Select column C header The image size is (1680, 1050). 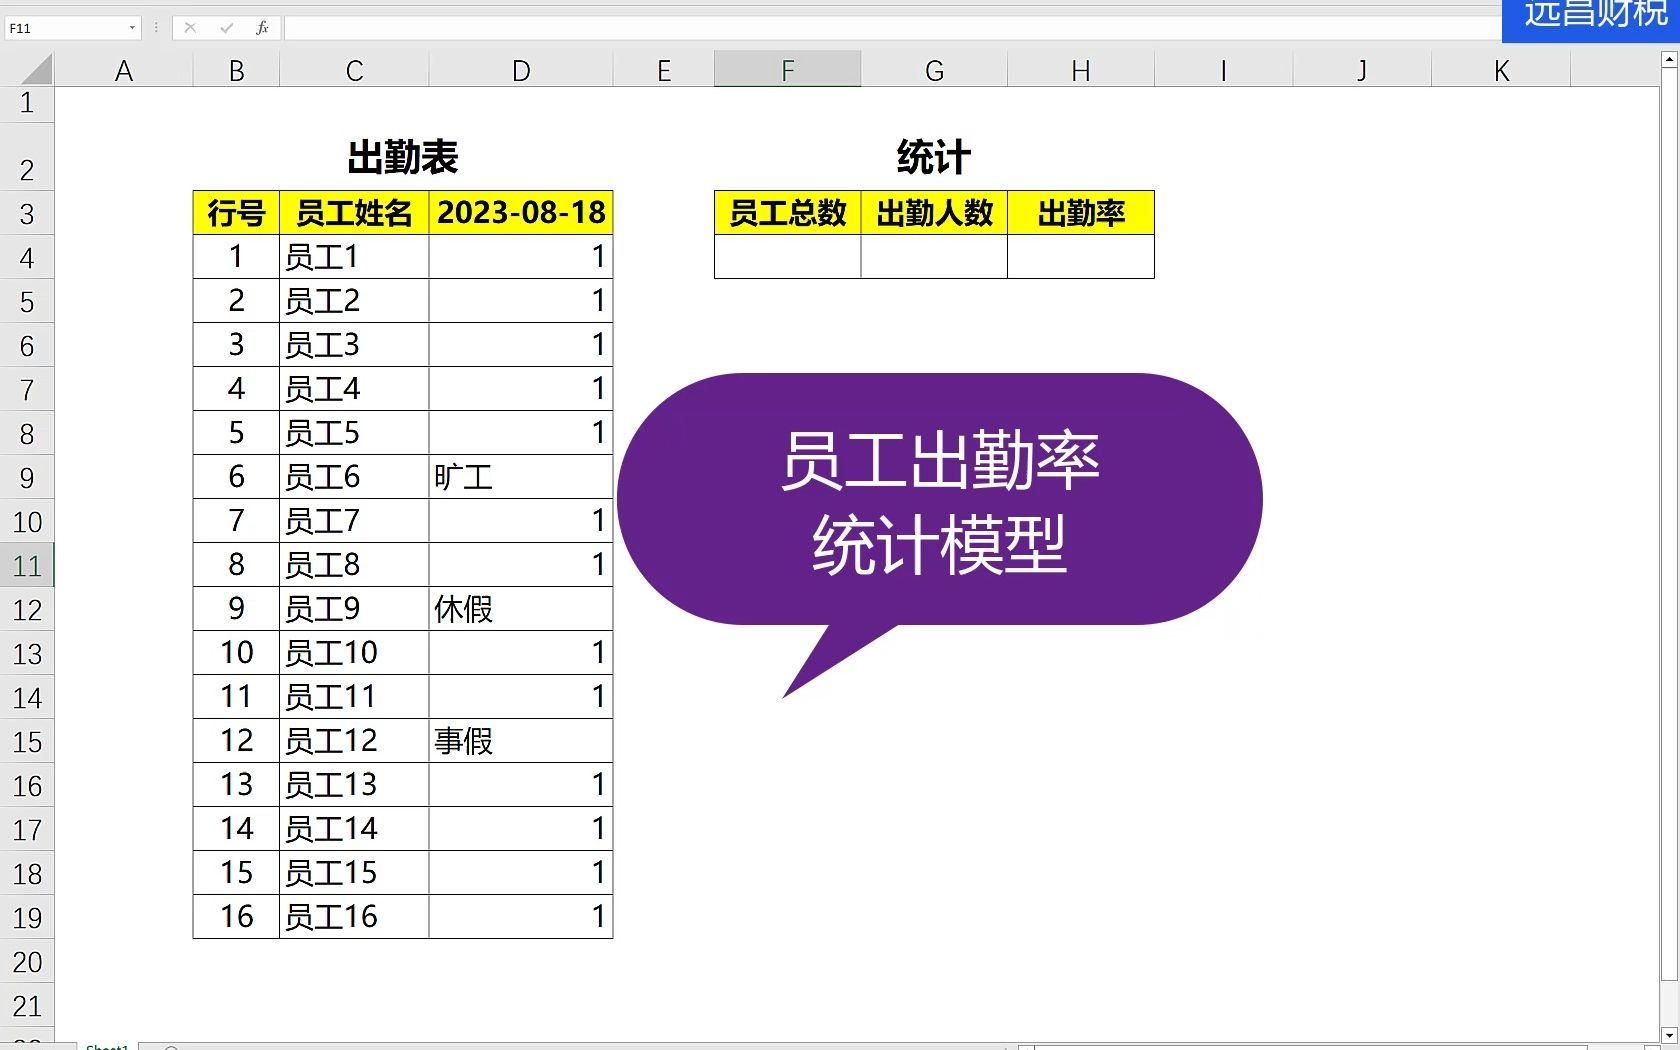point(354,70)
